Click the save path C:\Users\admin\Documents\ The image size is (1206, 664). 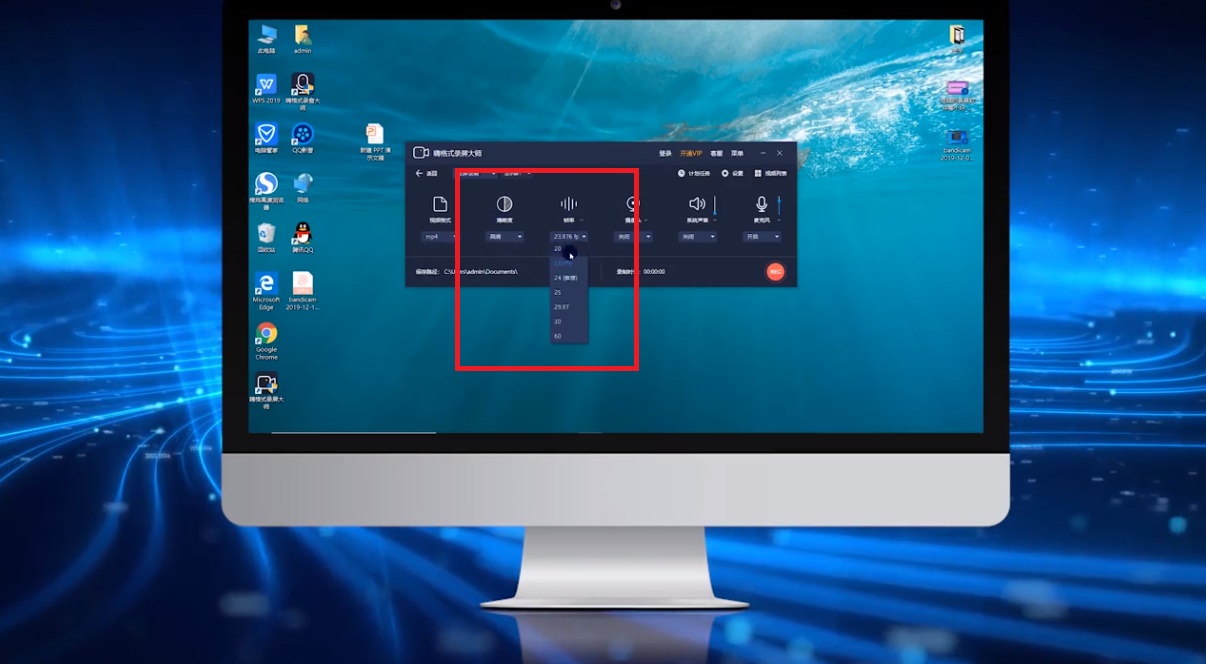(480, 271)
